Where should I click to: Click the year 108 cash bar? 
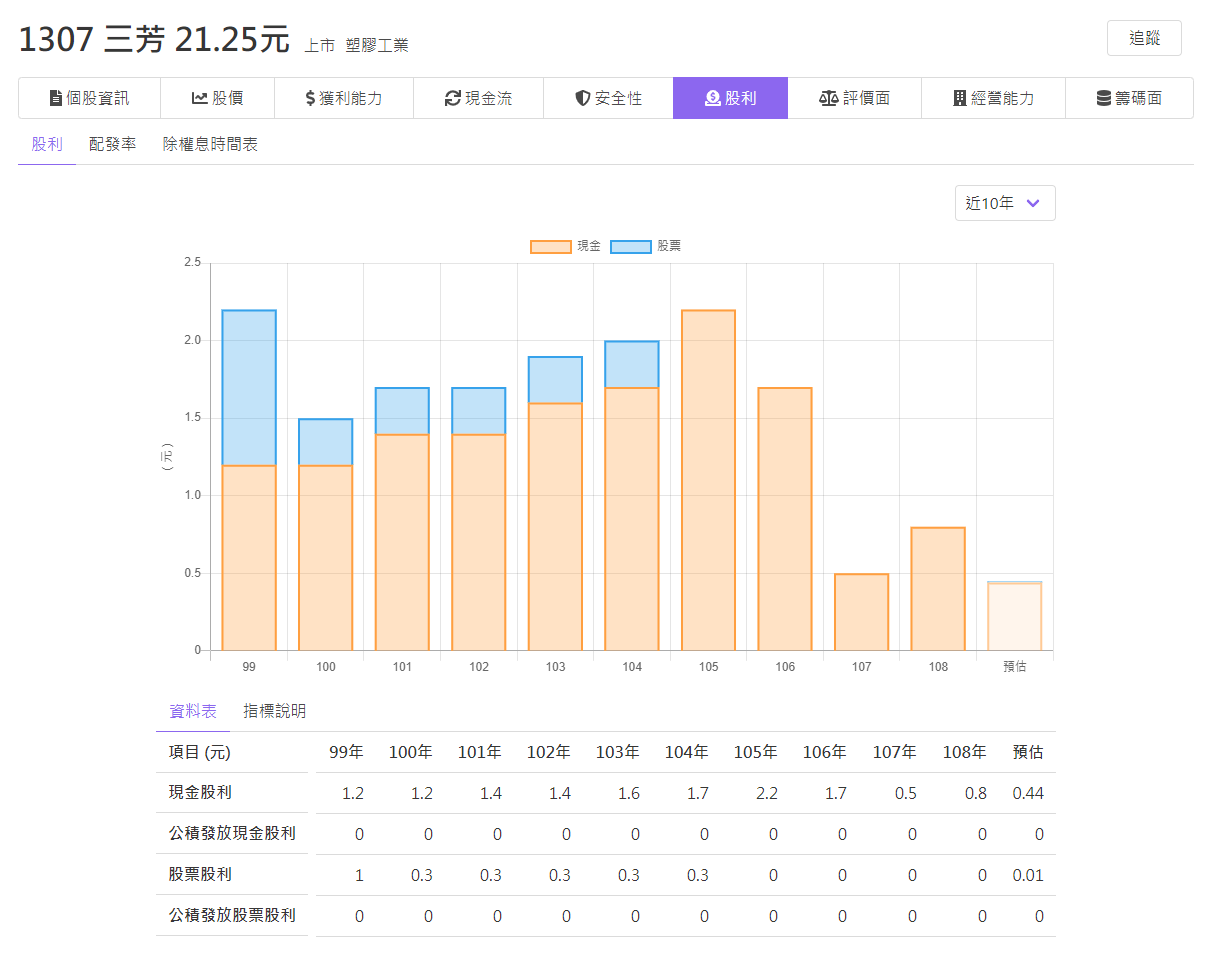(938, 589)
